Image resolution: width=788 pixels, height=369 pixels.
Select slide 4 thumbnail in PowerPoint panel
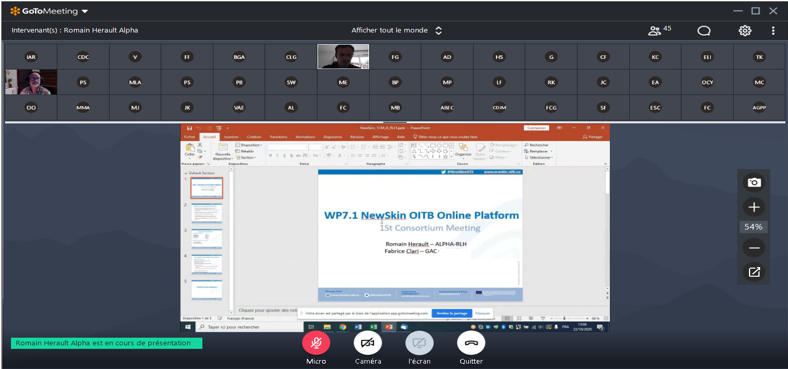click(207, 264)
